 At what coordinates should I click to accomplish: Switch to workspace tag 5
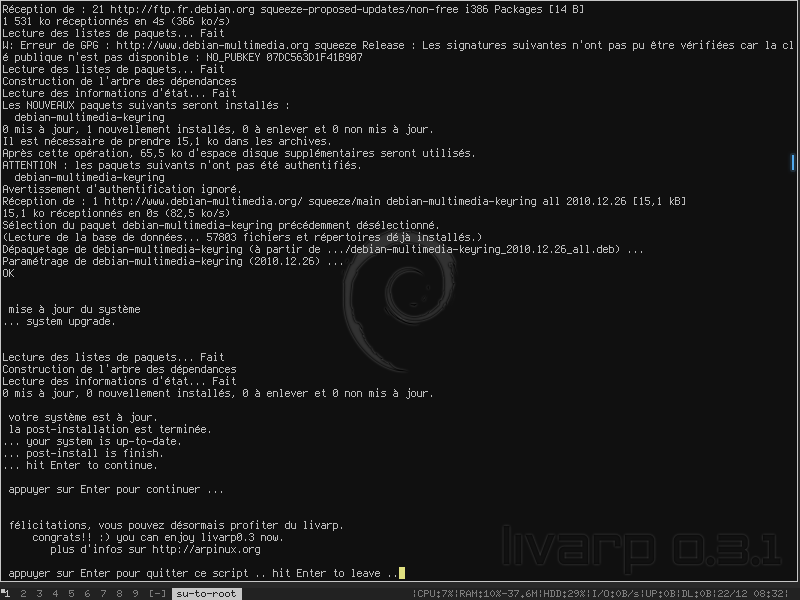pyautogui.click(x=71, y=593)
